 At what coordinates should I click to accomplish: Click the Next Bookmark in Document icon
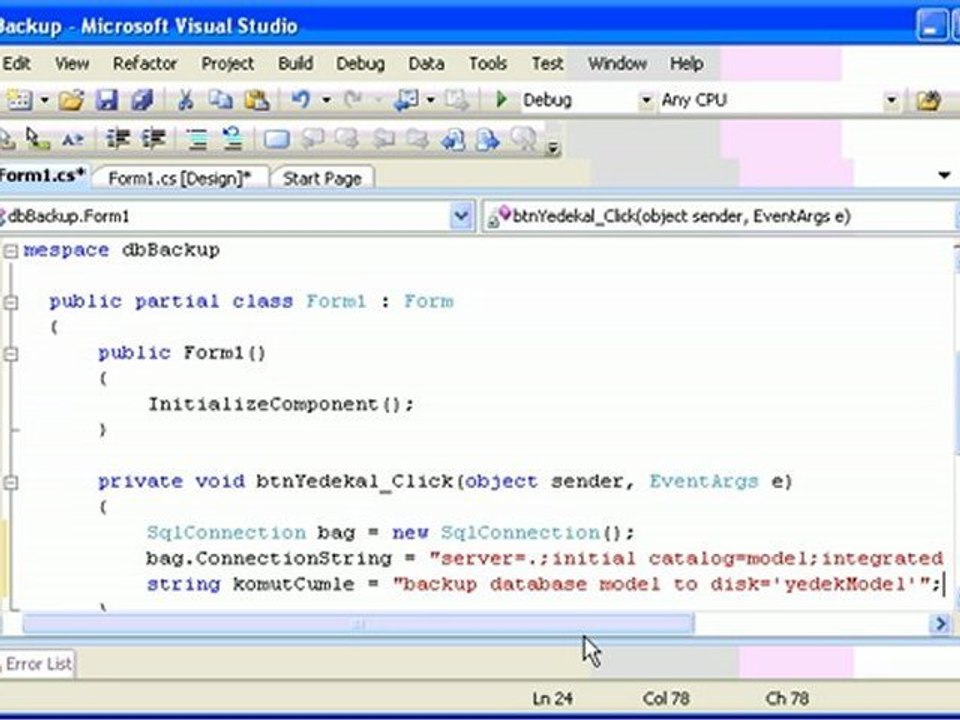pyautogui.click(x=488, y=140)
